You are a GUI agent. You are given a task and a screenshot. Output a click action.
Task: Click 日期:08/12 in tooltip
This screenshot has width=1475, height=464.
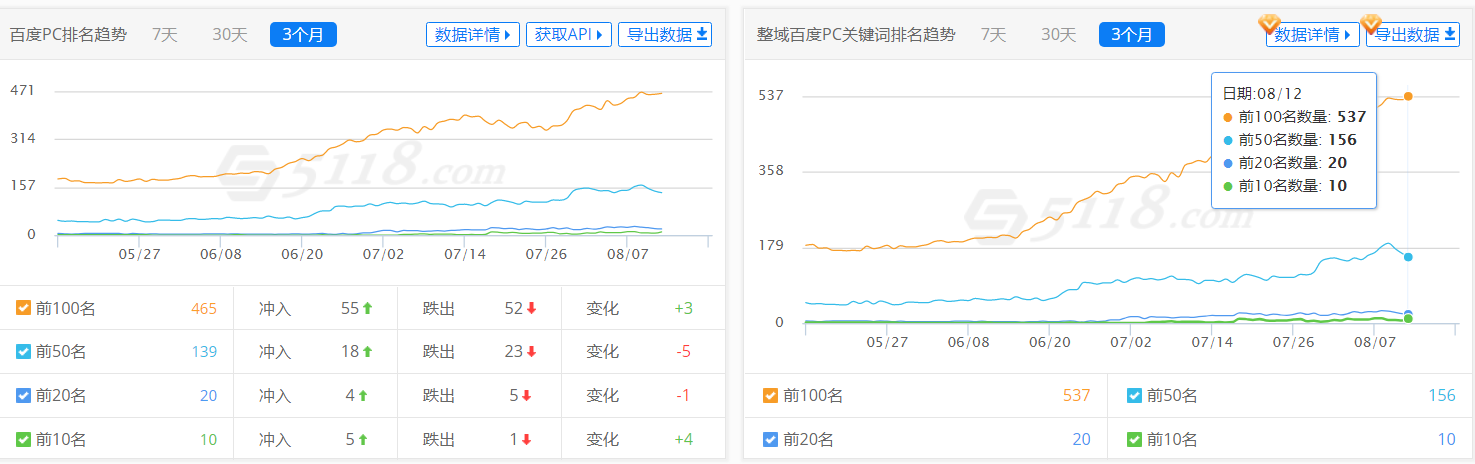(x=1263, y=93)
